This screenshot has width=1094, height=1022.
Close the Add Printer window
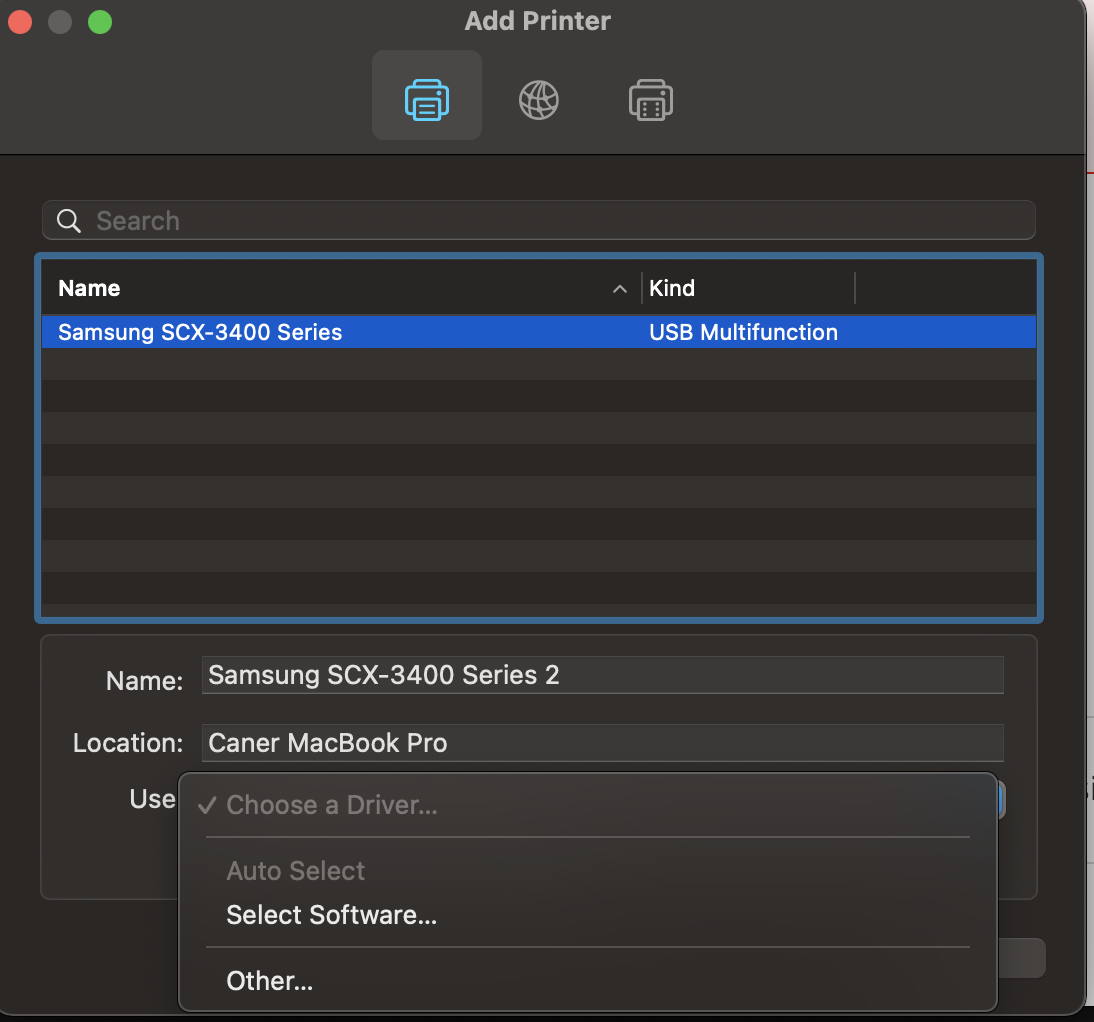(x=20, y=22)
